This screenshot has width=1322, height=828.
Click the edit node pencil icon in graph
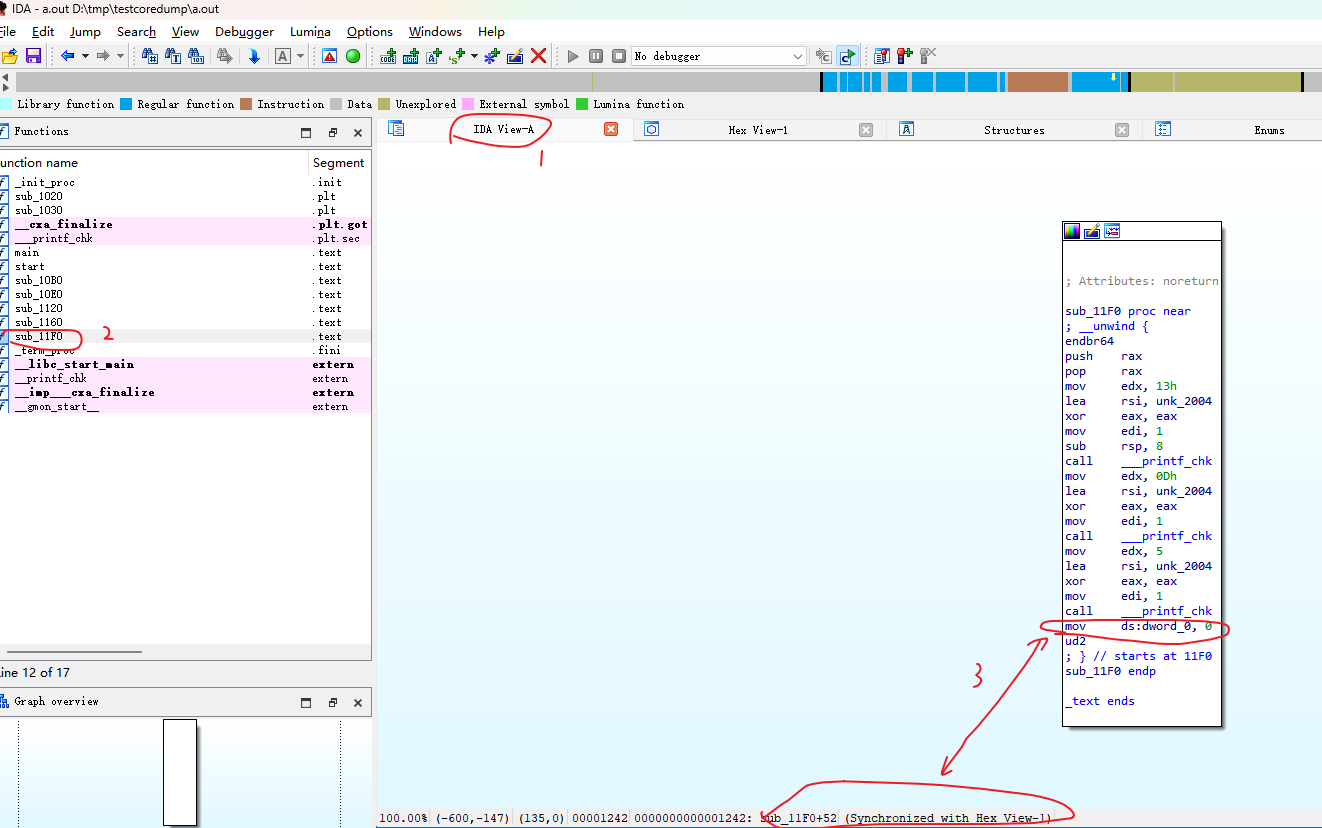[x=1092, y=231]
